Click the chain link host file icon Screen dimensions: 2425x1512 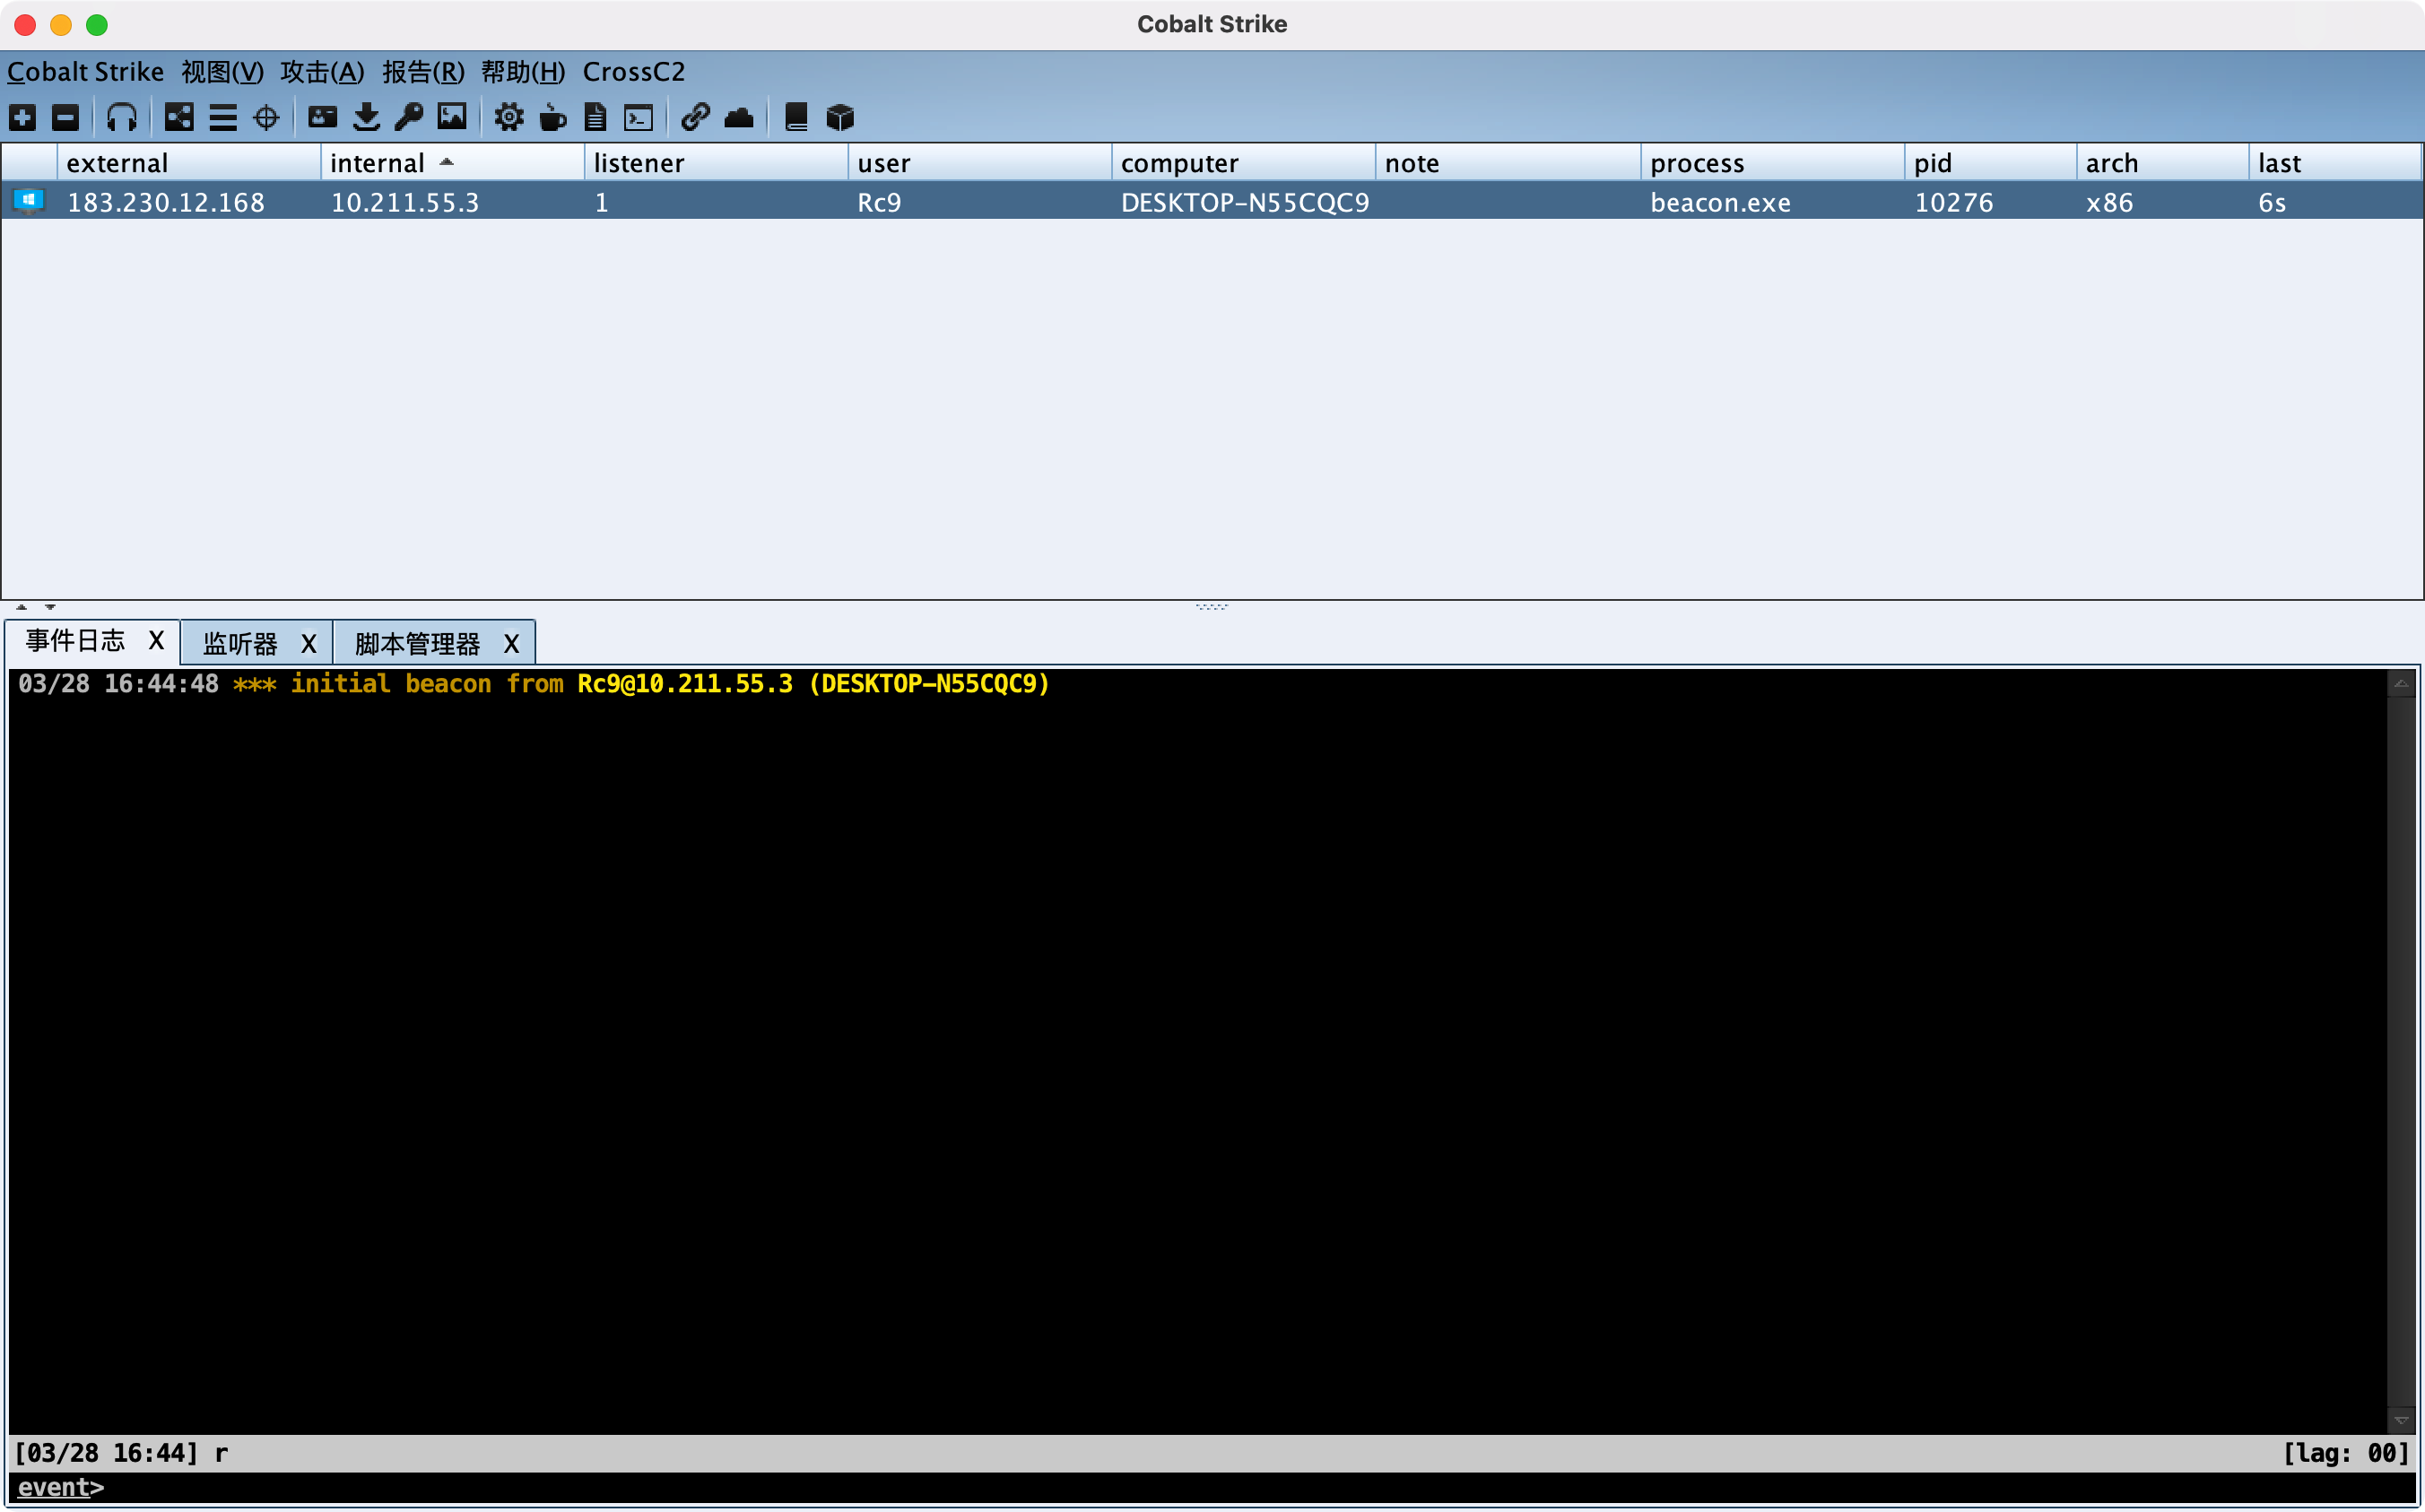click(695, 118)
